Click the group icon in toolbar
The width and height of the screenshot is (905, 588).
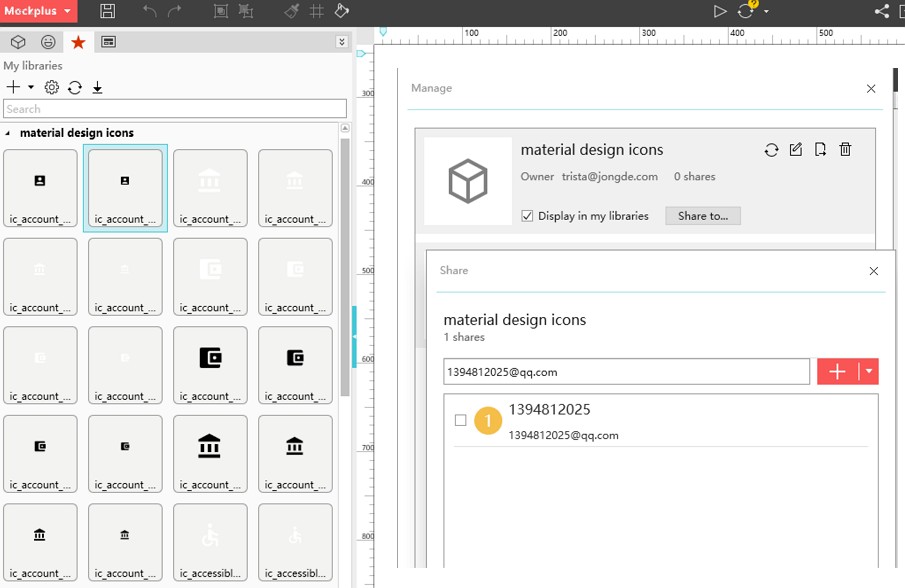pyautogui.click(x=220, y=11)
